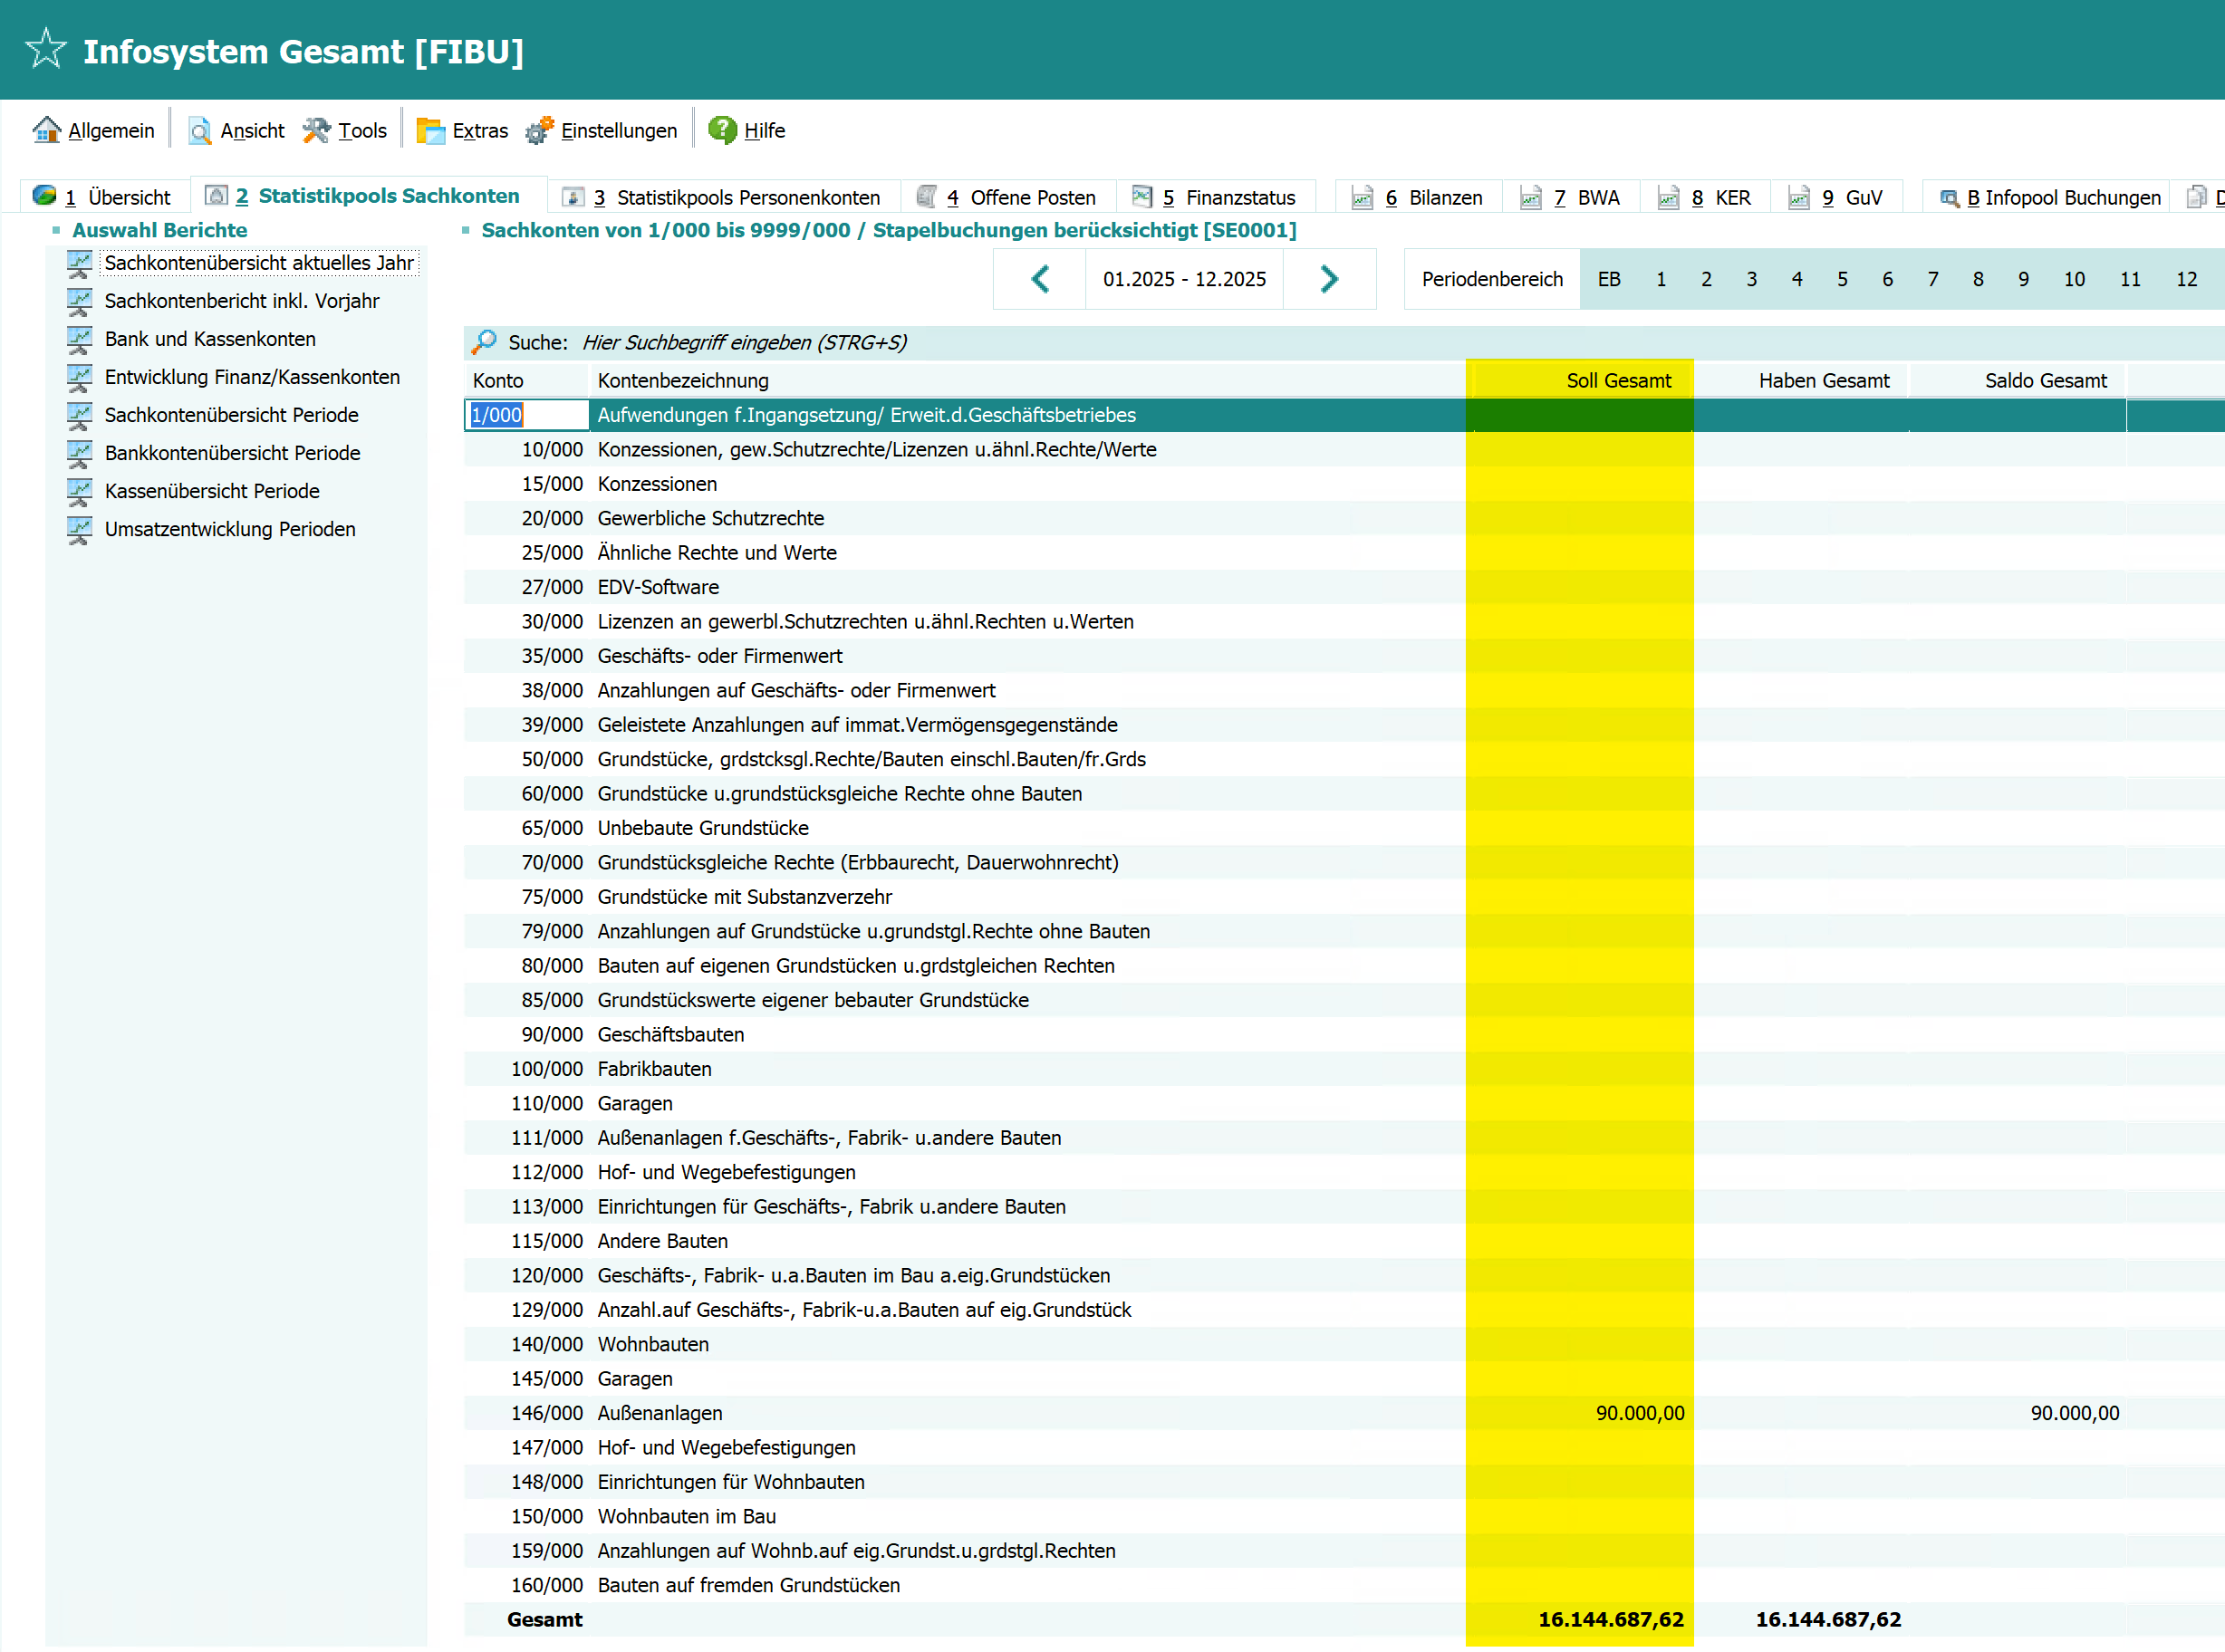This screenshot has height=1652, width=2225.
Task: Click the Saldo Gesamt column header
Action: point(2044,380)
